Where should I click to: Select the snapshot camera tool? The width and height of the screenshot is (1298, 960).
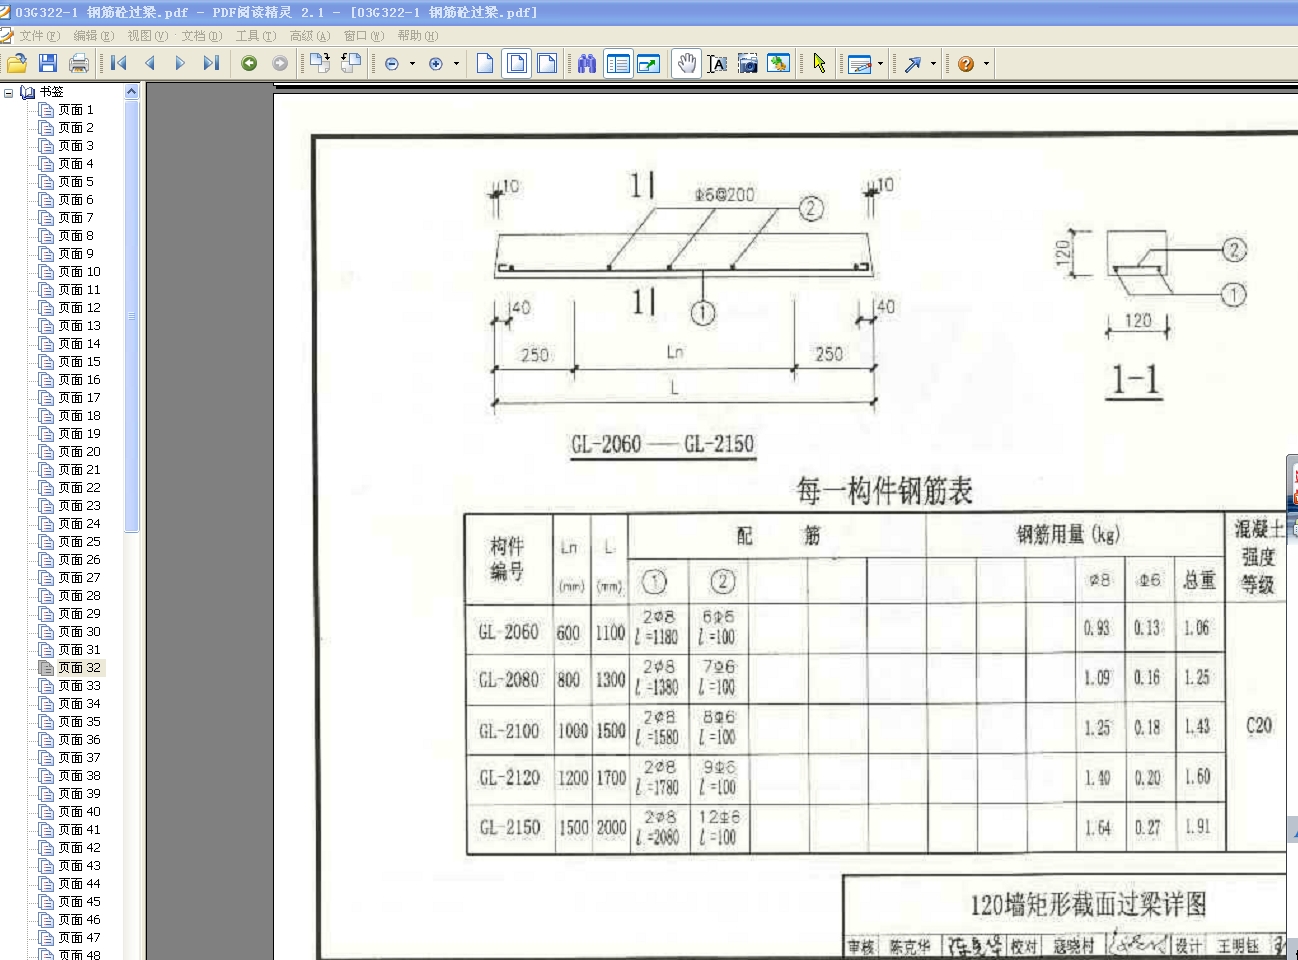(747, 64)
